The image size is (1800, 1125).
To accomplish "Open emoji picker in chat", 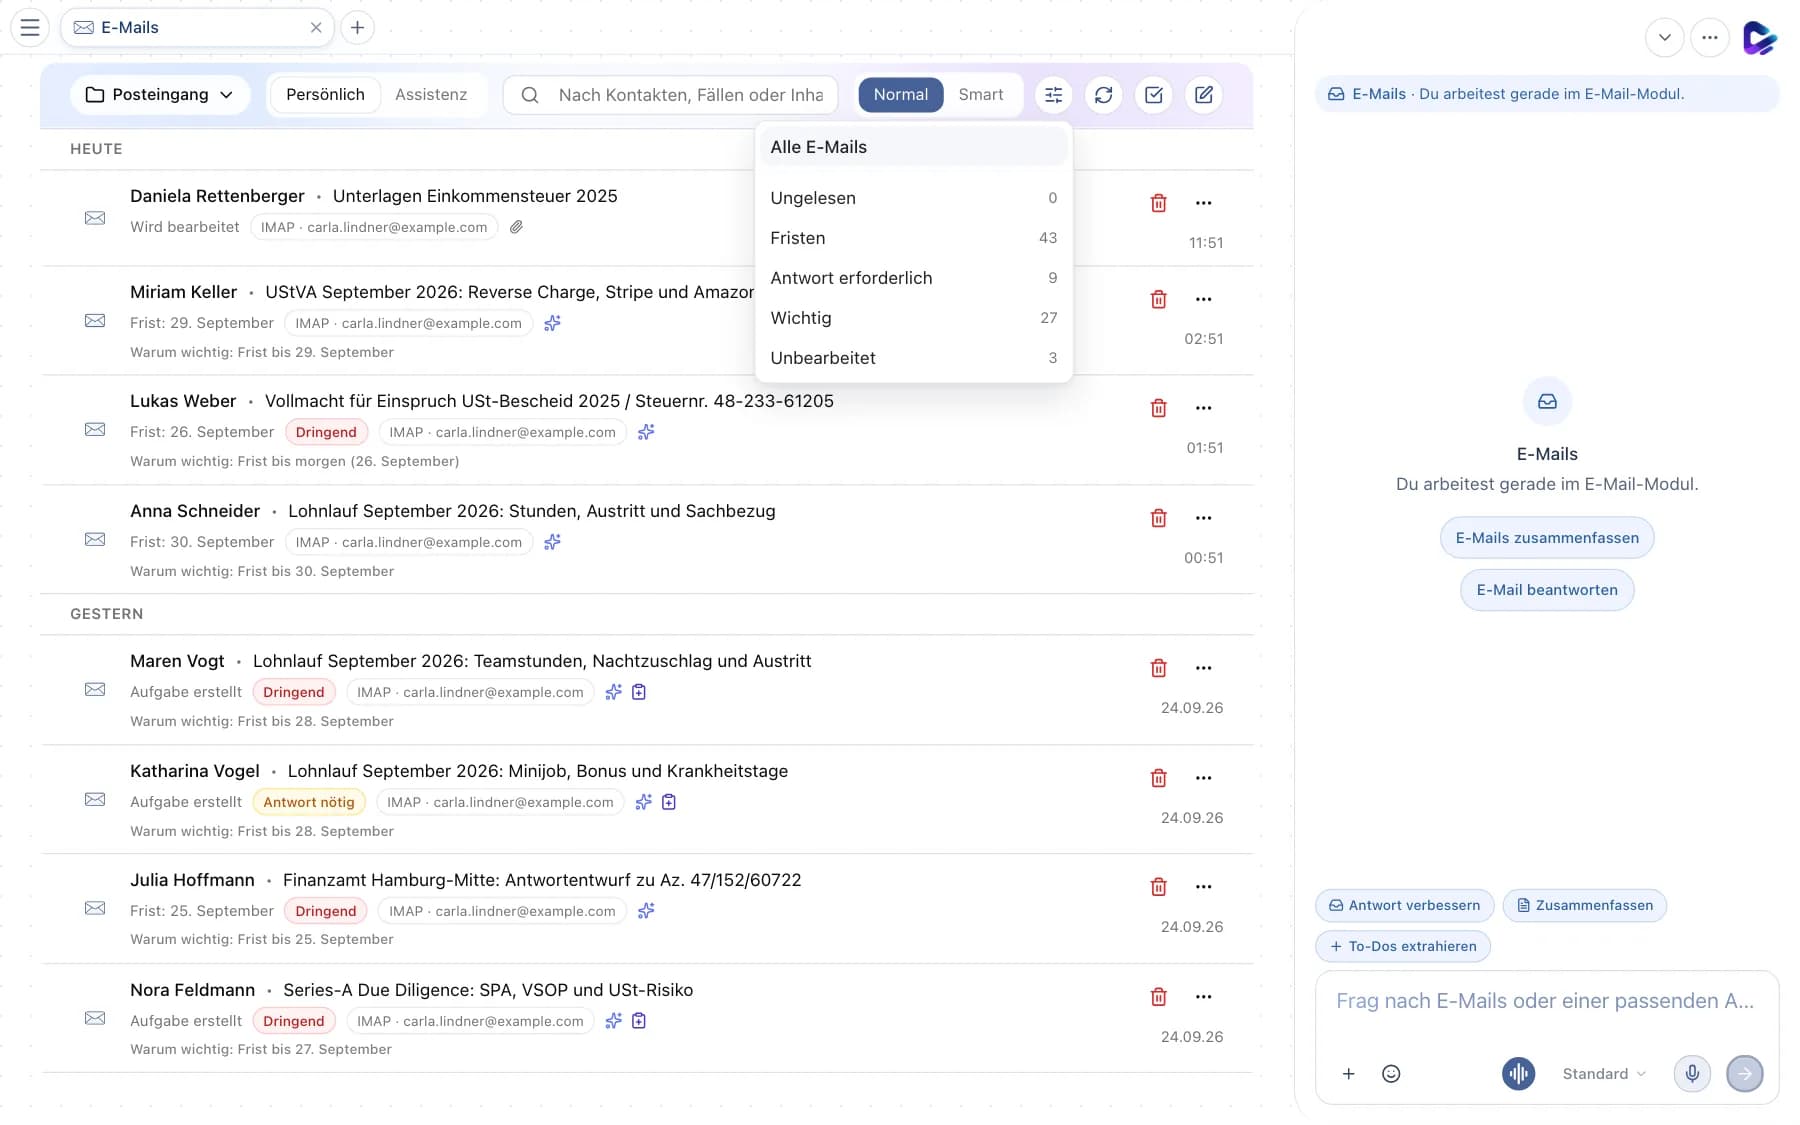I will (1391, 1074).
